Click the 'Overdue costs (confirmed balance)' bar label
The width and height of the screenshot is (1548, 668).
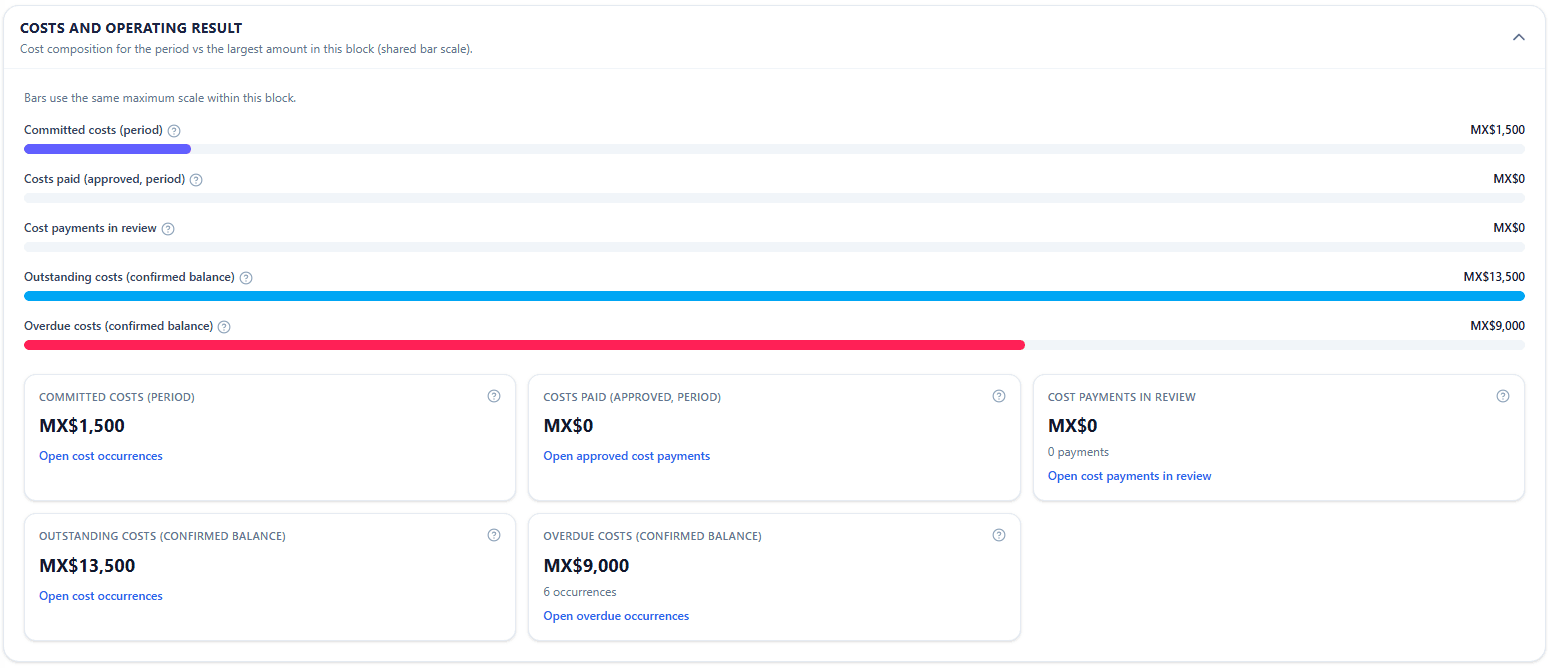[118, 326]
